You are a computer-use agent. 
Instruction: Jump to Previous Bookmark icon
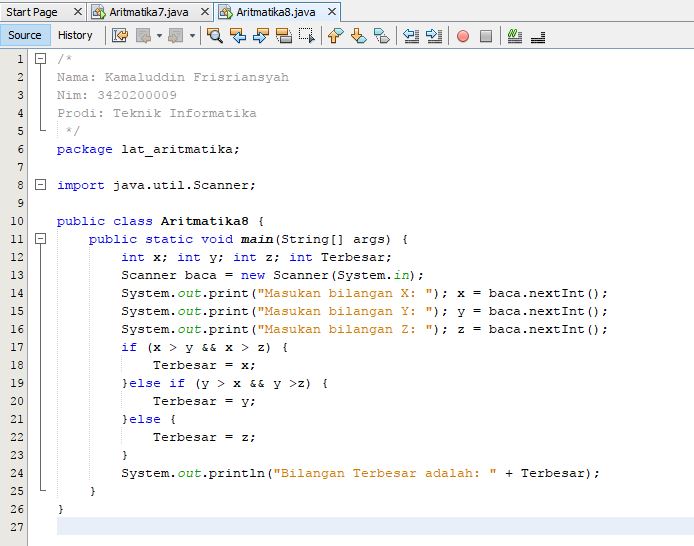pyautogui.click(x=336, y=35)
